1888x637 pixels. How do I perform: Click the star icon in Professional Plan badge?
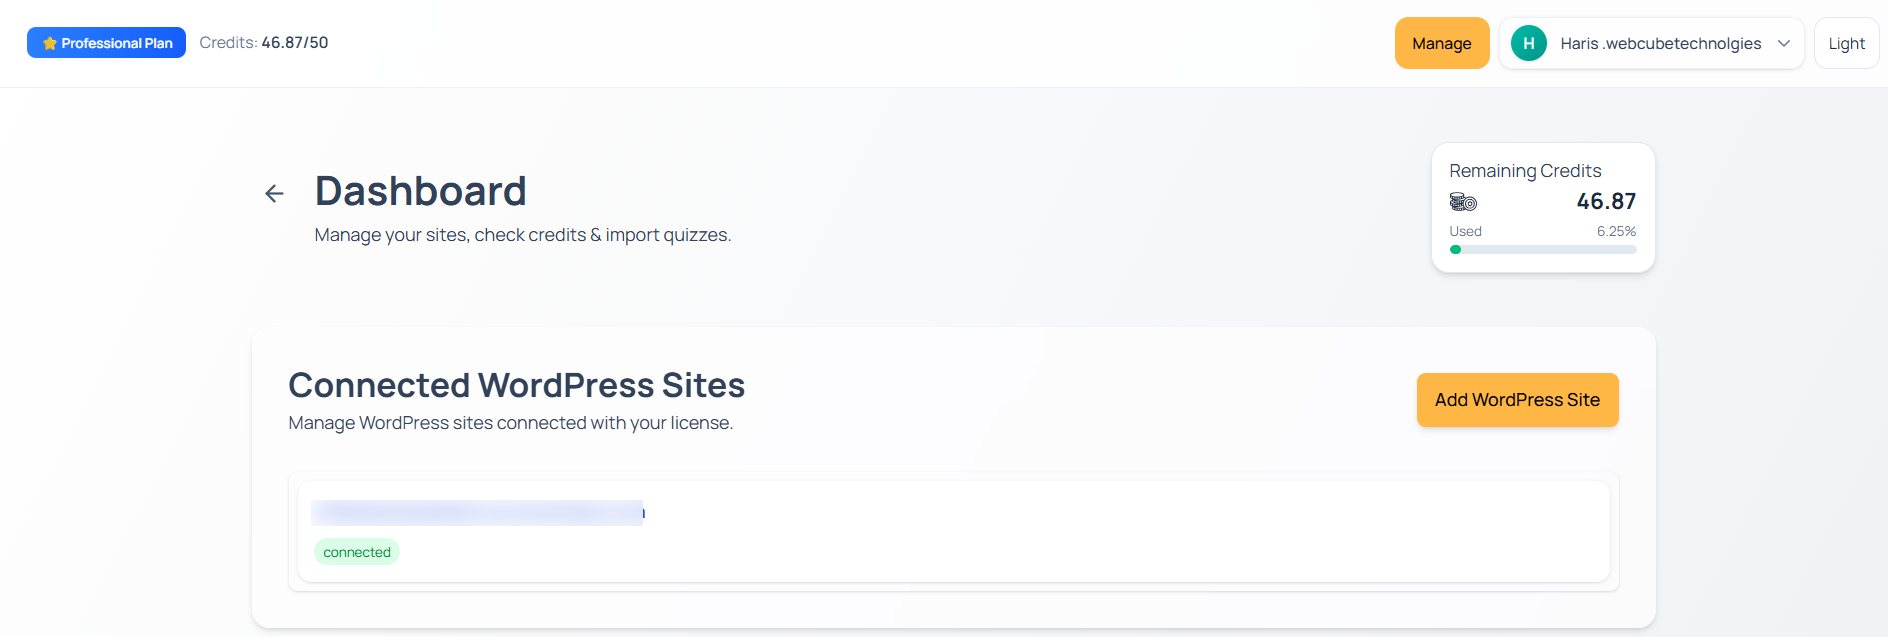[x=49, y=43]
